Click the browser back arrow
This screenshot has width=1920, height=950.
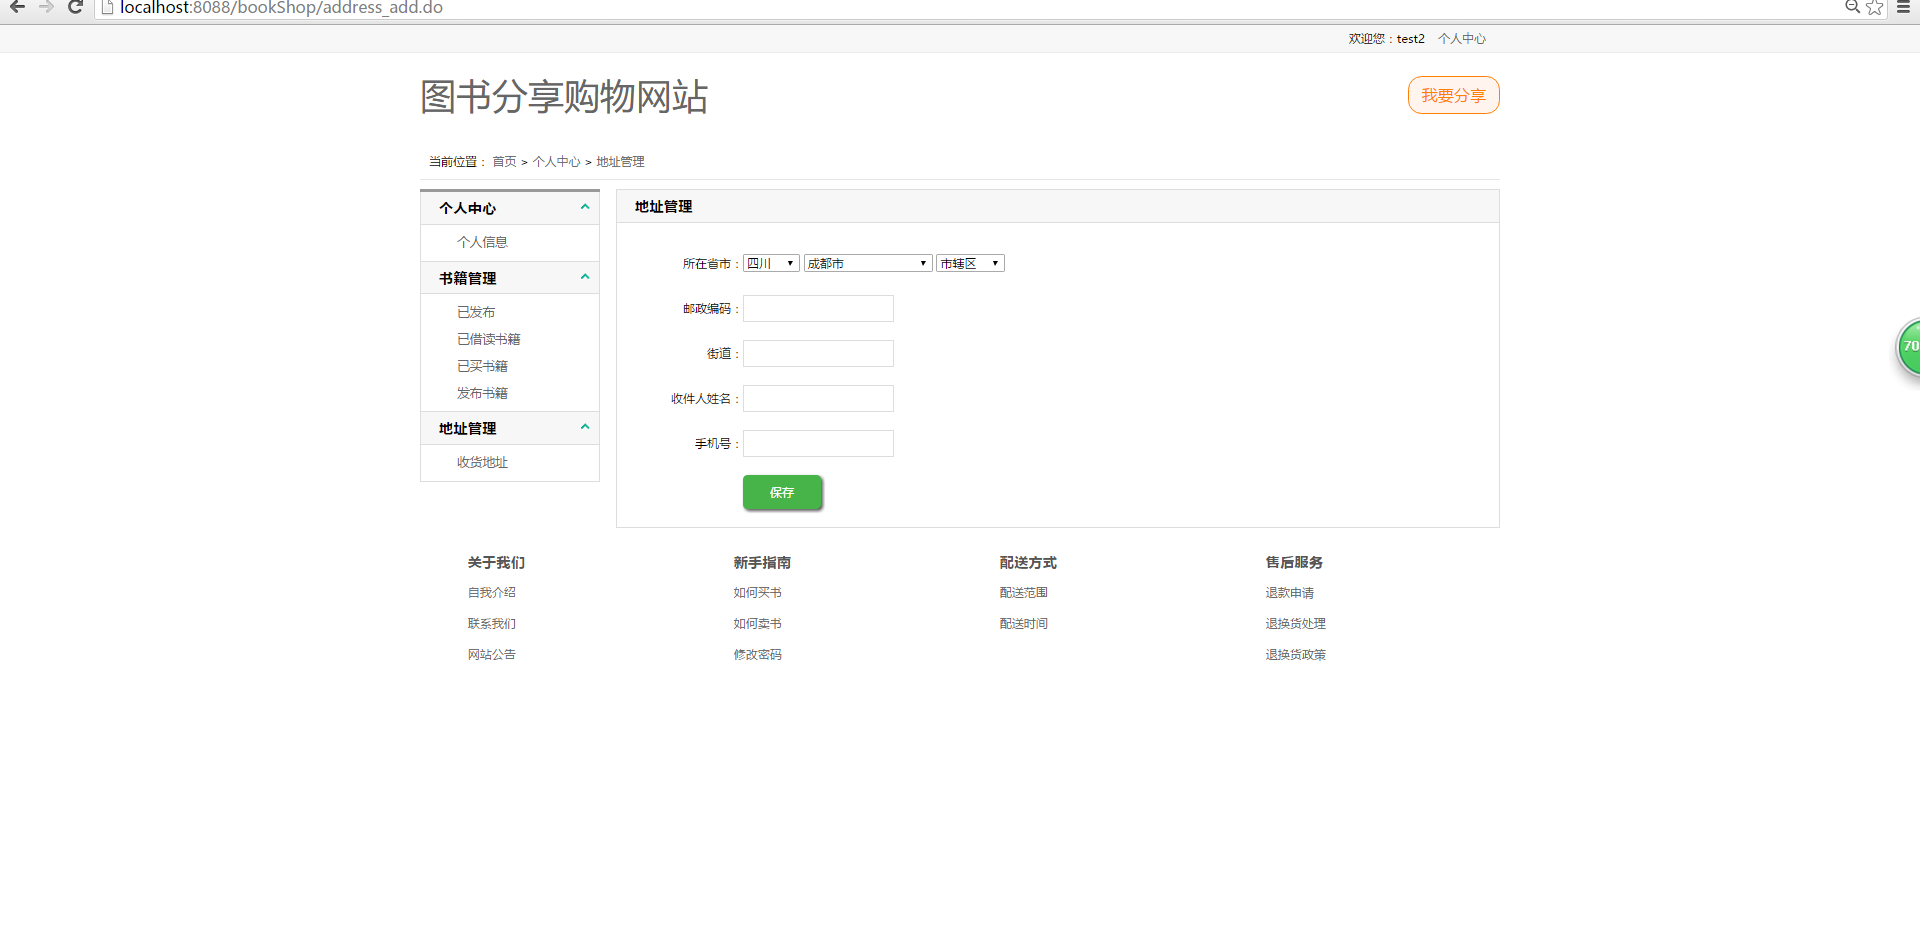click(x=17, y=7)
